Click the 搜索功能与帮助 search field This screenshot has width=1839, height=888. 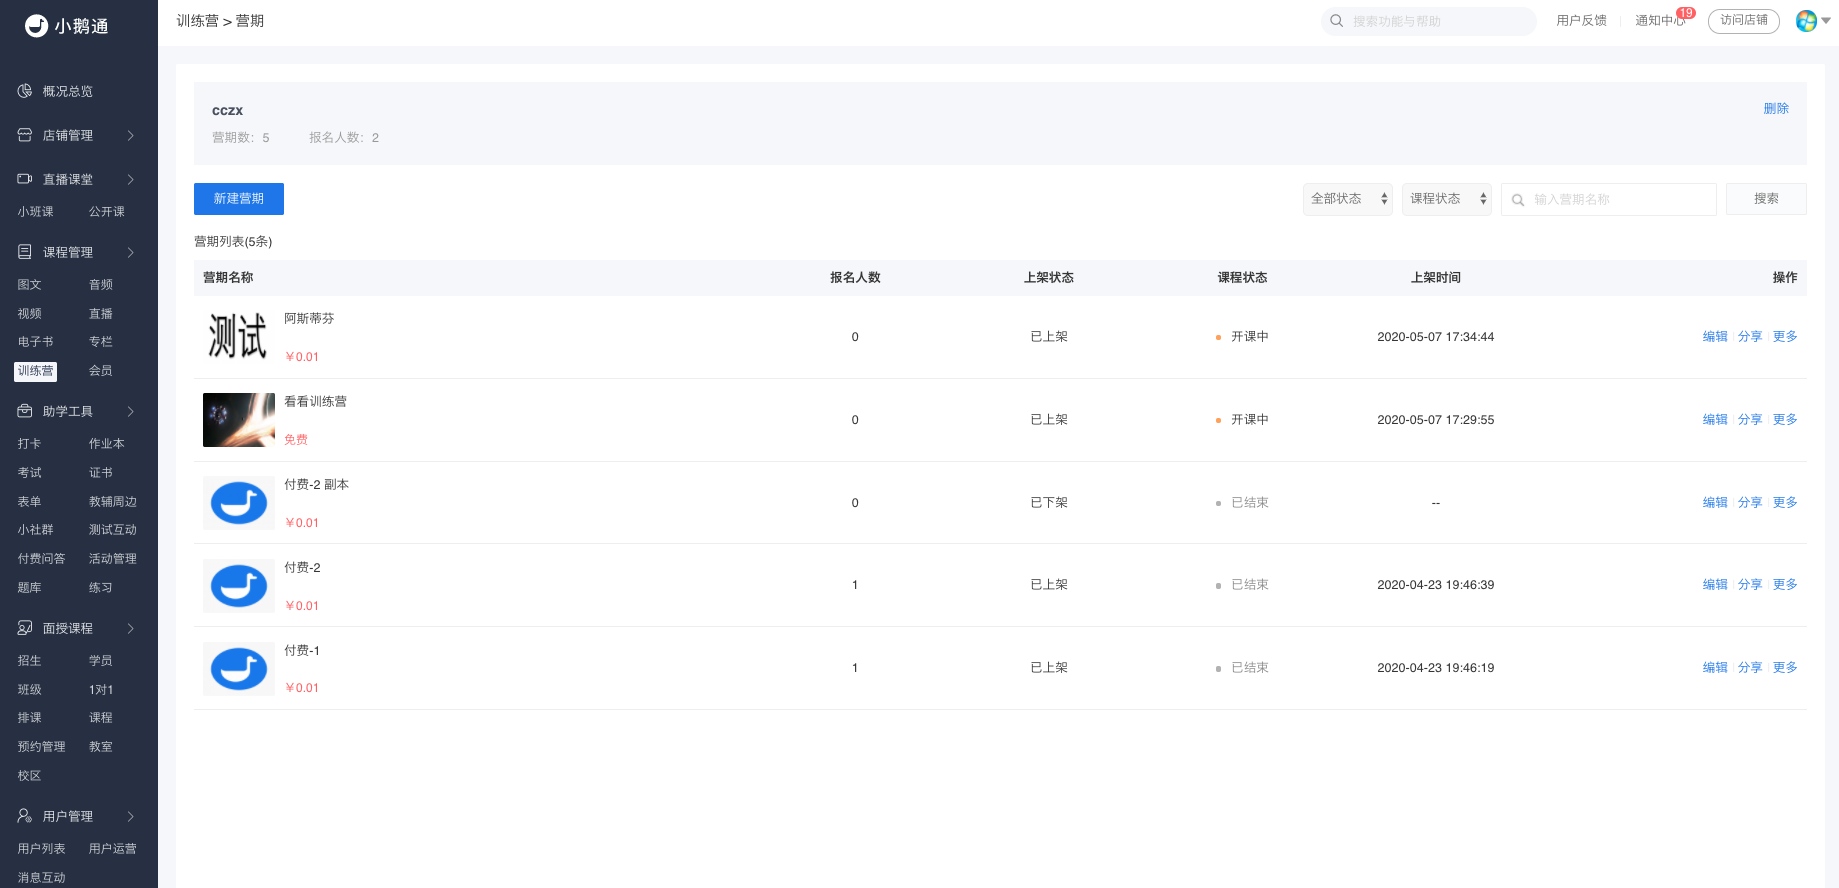coord(1429,21)
